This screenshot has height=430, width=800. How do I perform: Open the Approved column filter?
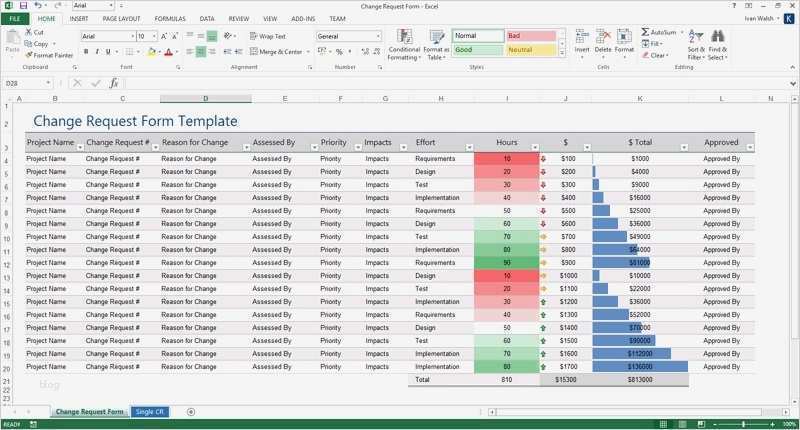[x=750, y=147]
